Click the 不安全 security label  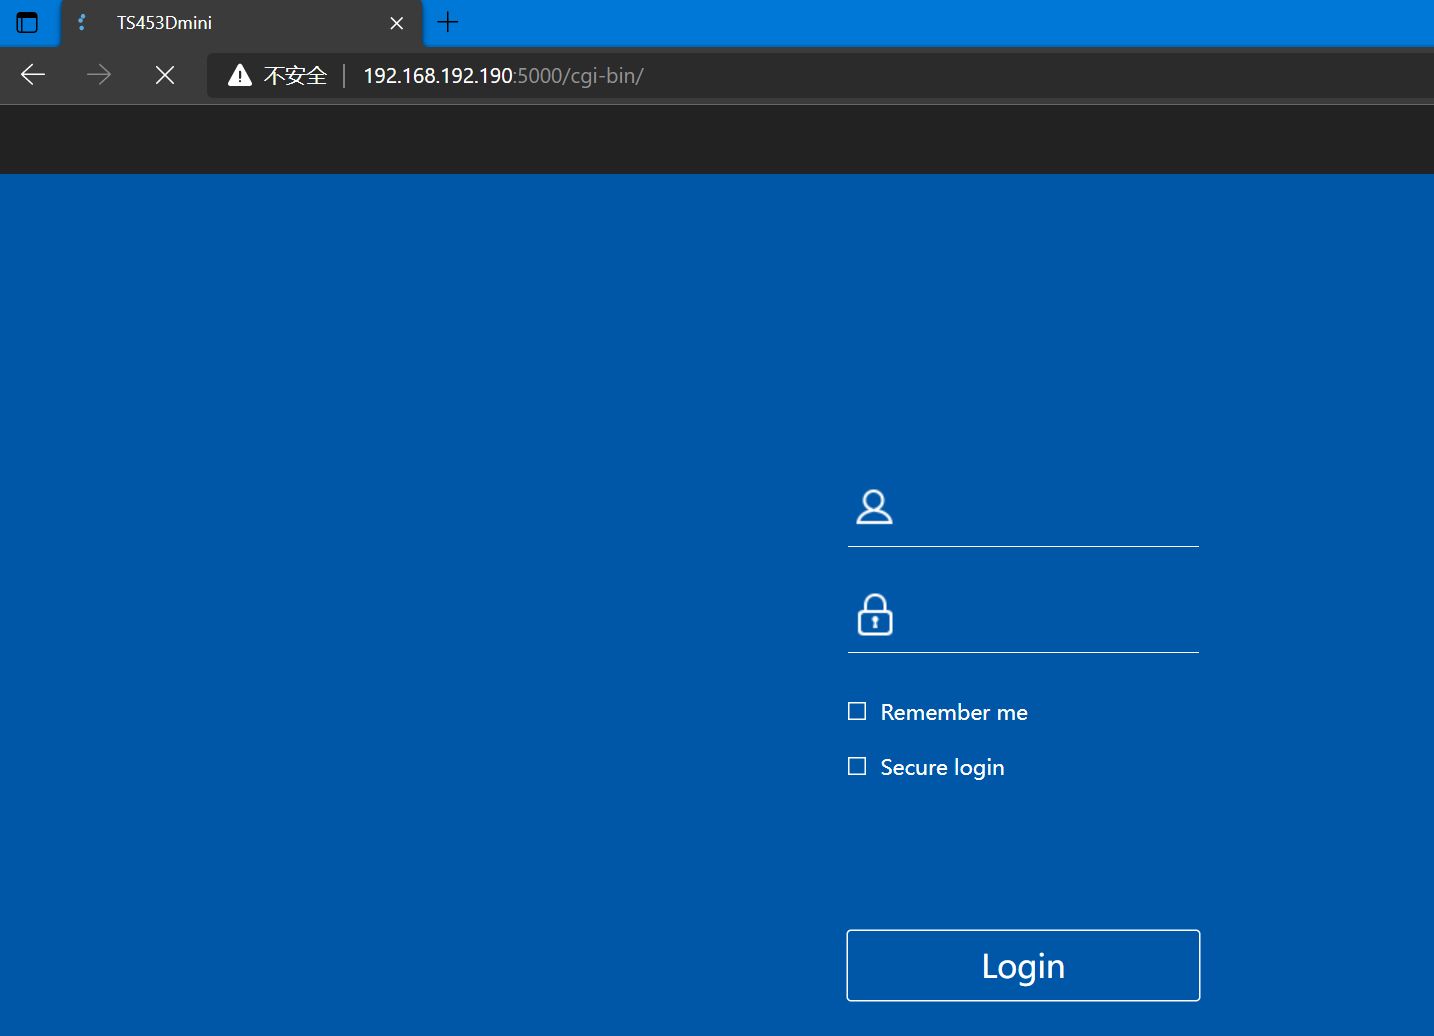tap(295, 76)
